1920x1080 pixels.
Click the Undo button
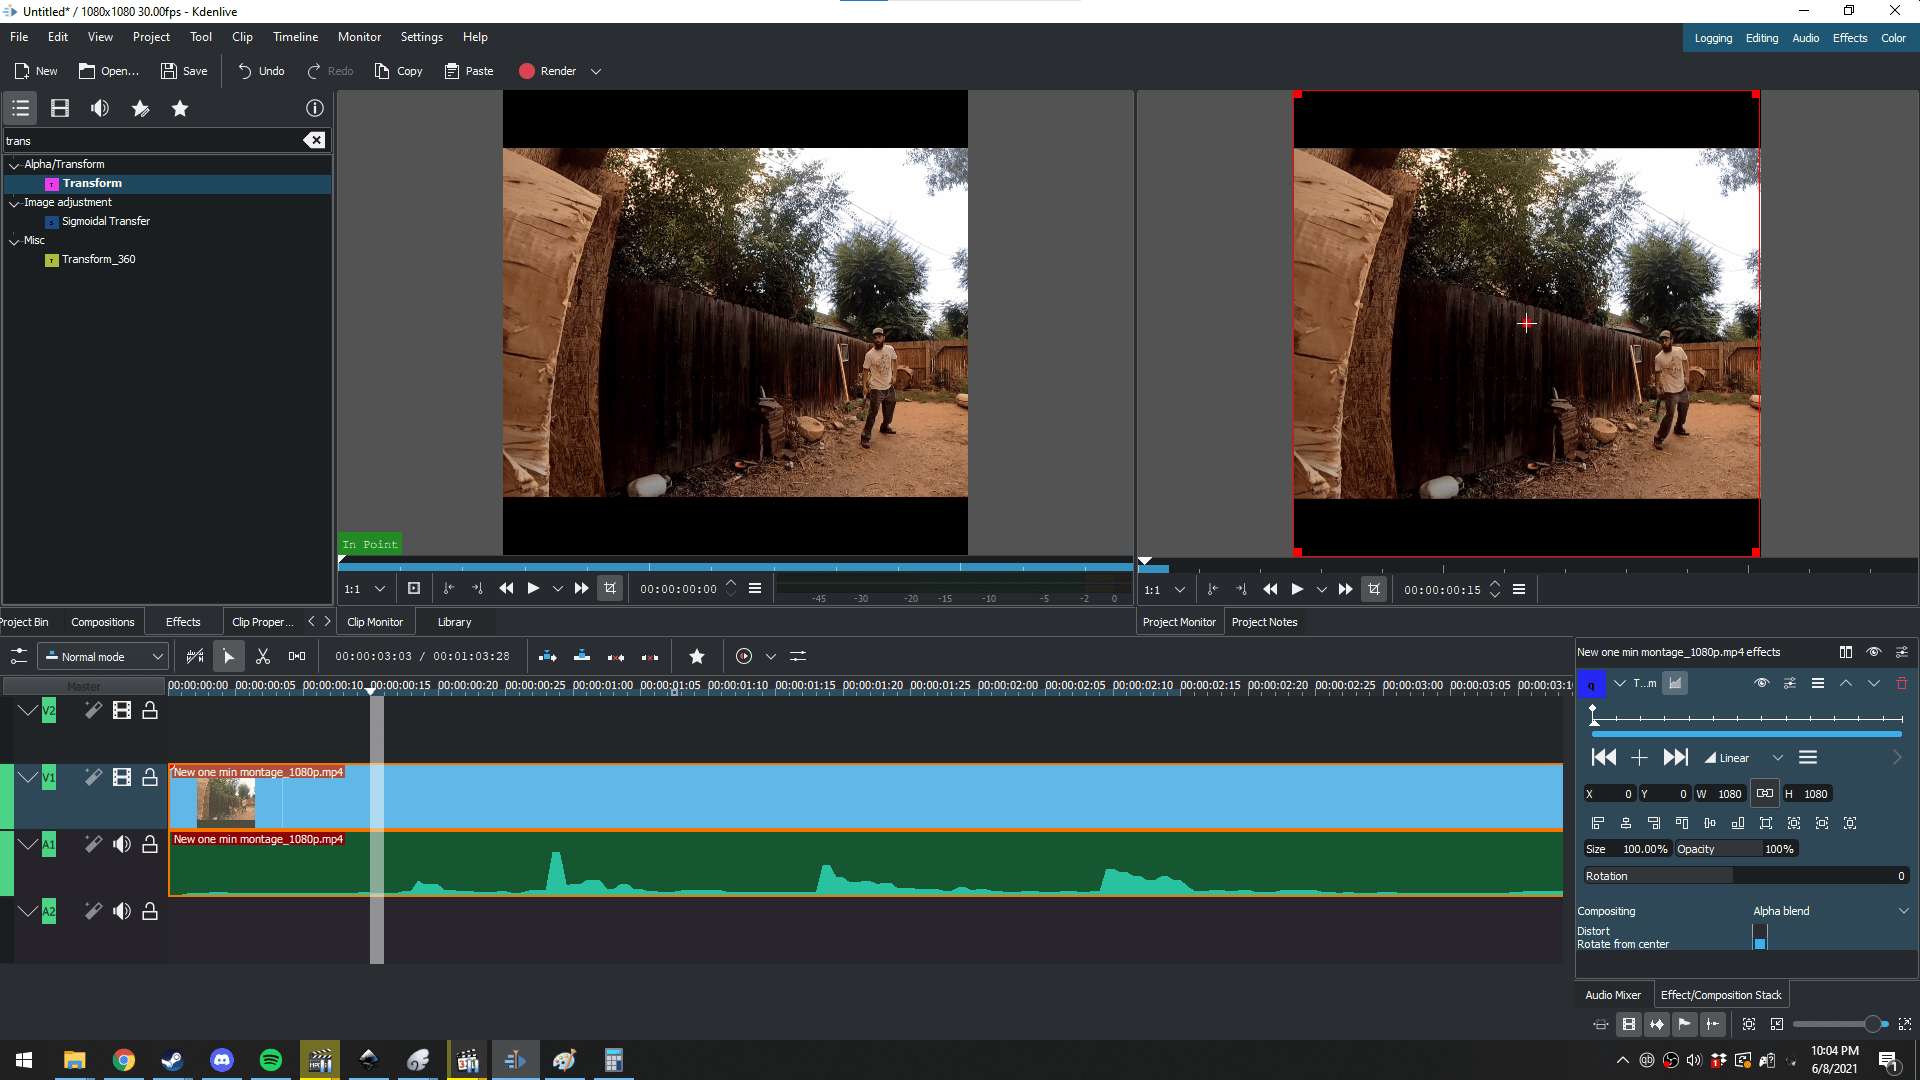pyautogui.click(x=260, y=71)
